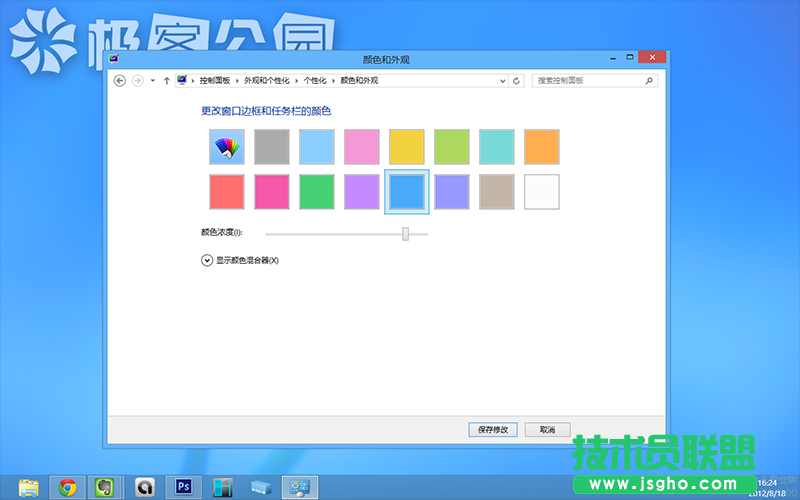Refresh the Control Panel page
Image resolution: width=800 pixels, height=500 pixels.
(x=516, y=81)
